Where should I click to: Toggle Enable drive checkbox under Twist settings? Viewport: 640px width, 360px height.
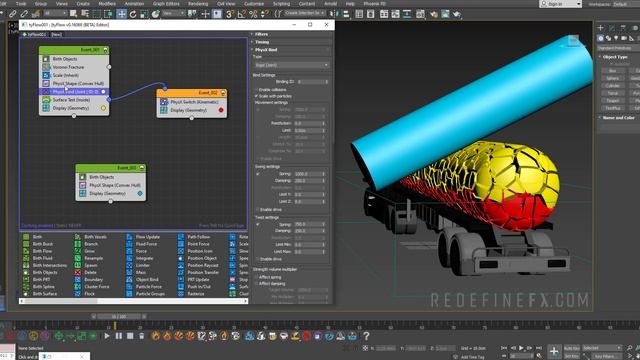point(258,259)
